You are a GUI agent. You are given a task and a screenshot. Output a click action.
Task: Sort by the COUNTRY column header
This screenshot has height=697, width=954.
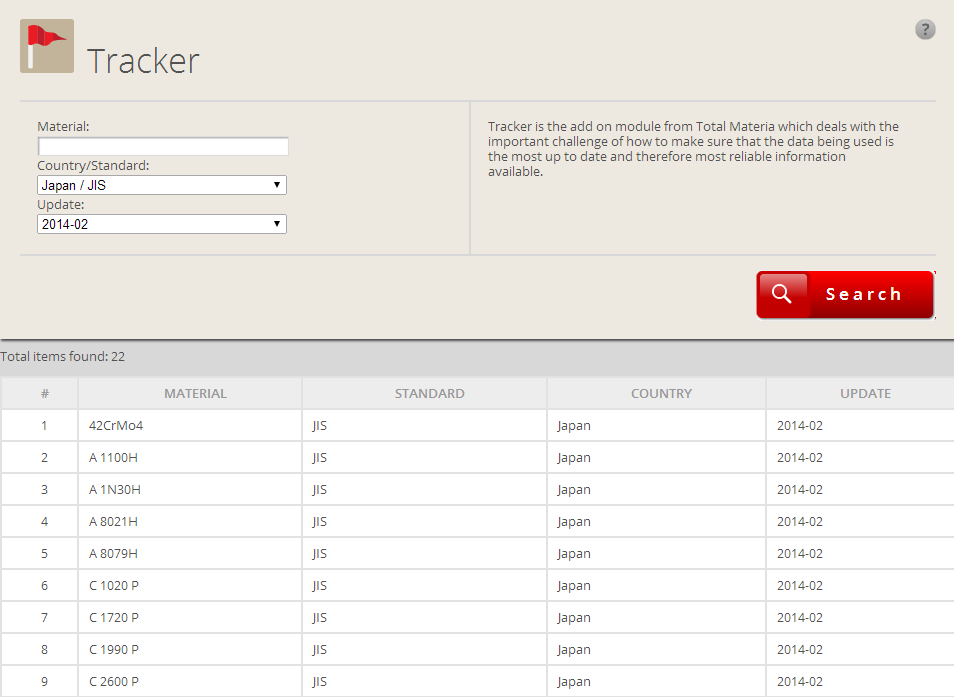661,394
